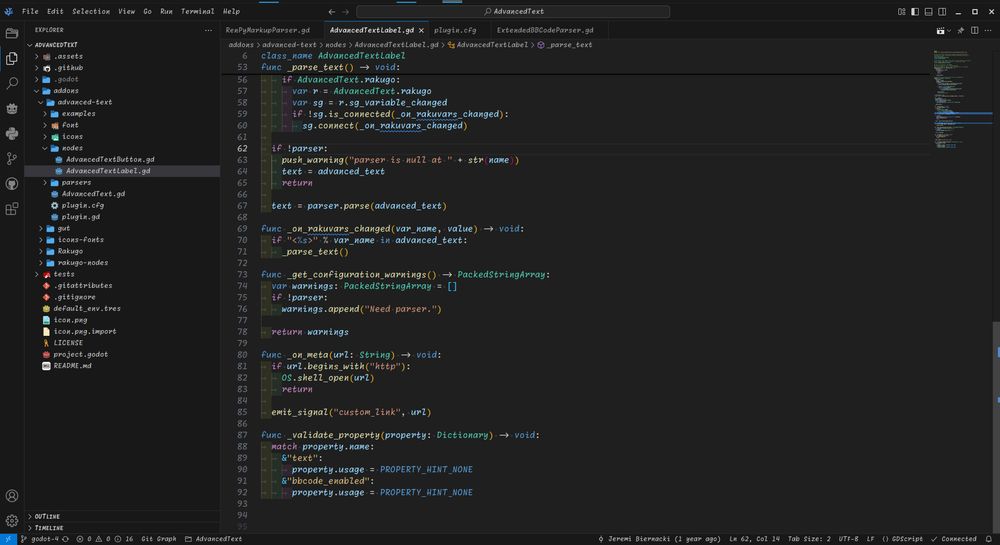Open README.md in the explorer
The width and height of the screenshot is (1000, 545).
tap(121, 366)
